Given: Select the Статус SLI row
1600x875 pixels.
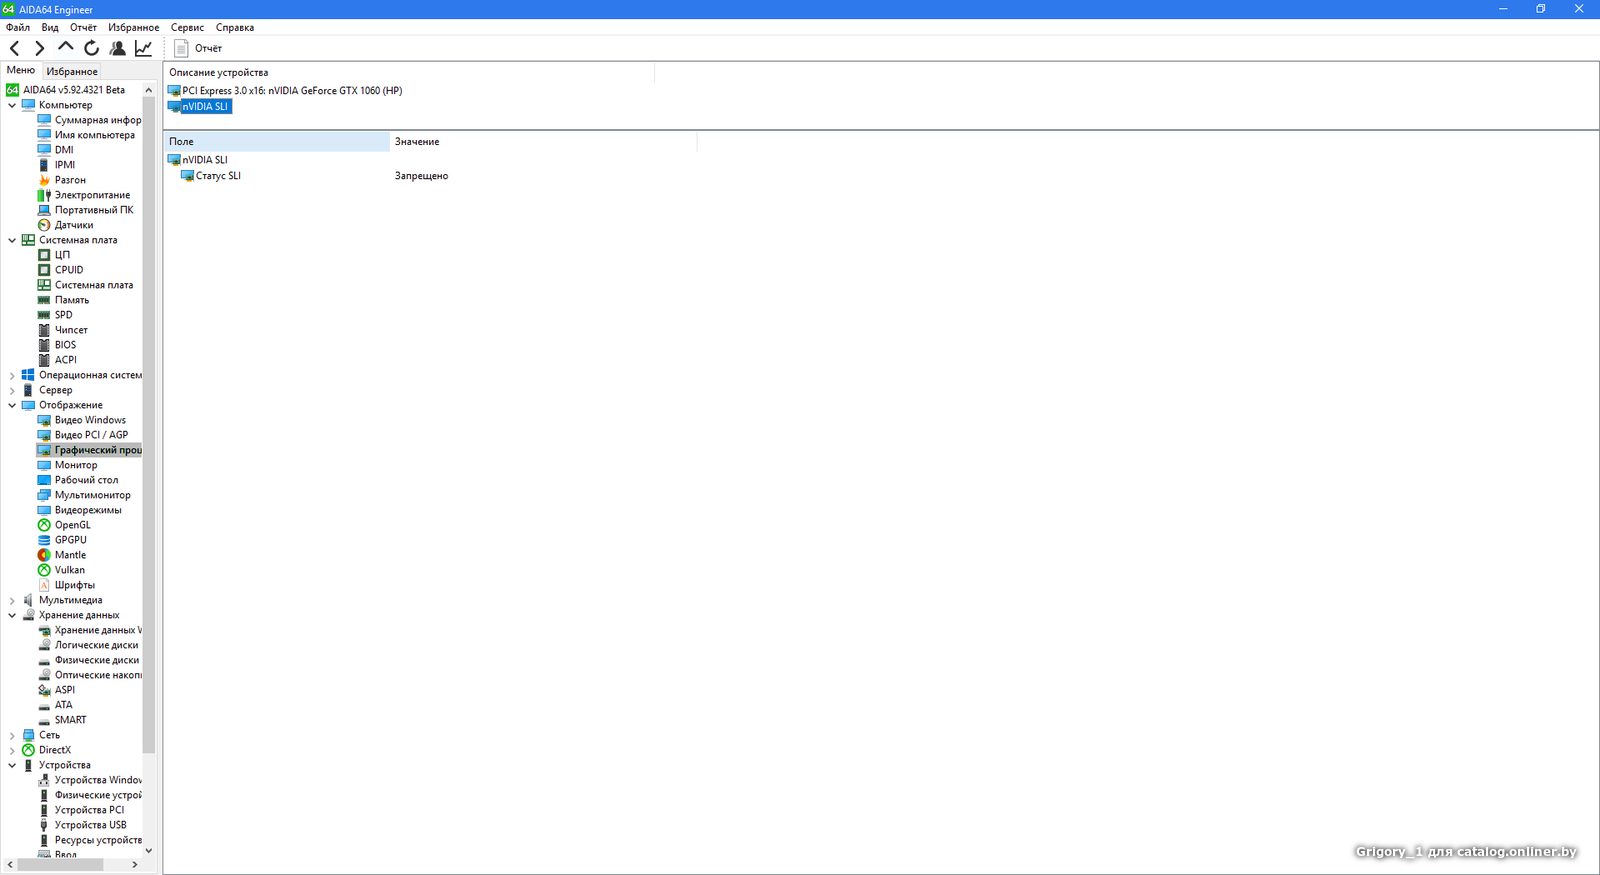Looking at the screenshot, I should 218,176.
